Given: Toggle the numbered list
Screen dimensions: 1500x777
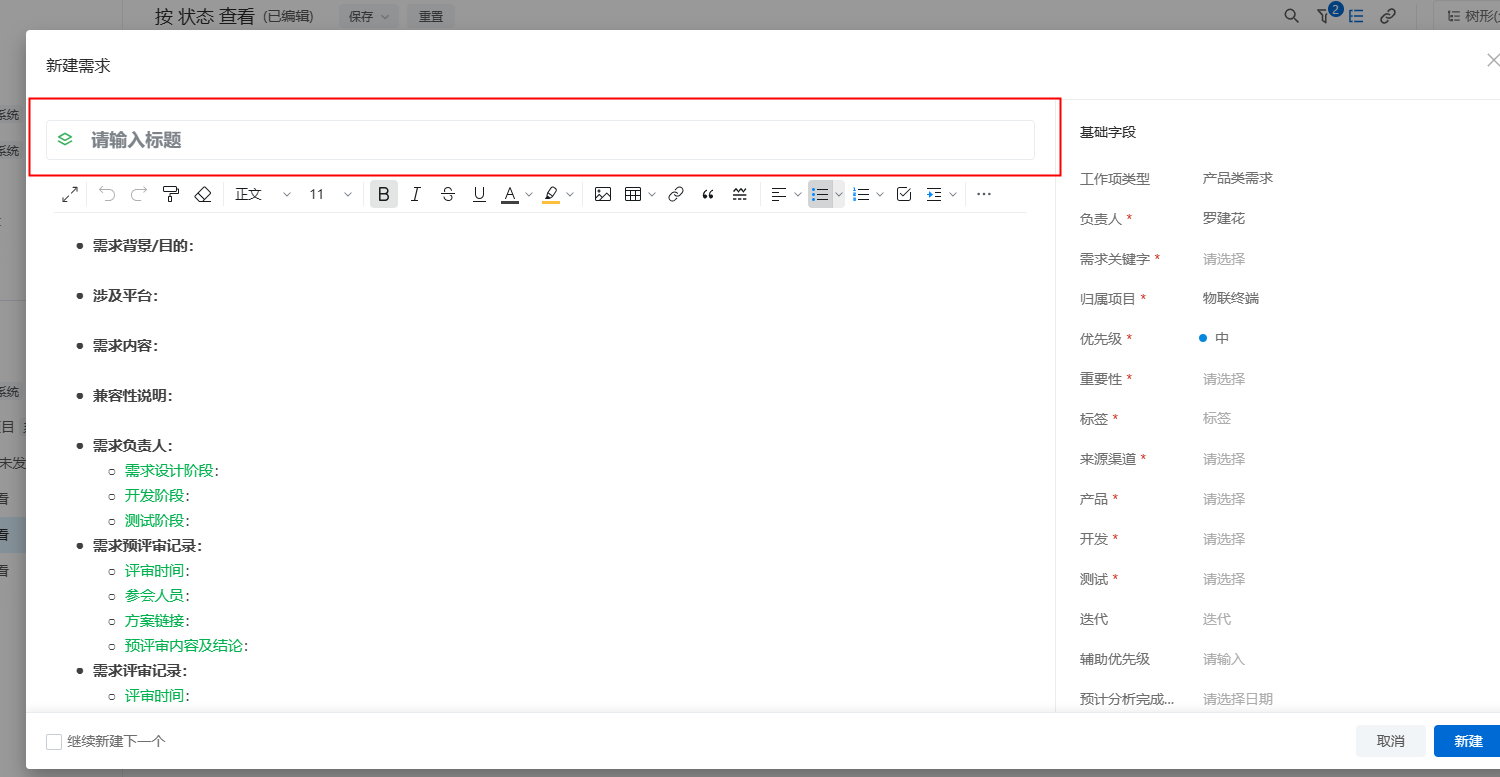Looking at the screenshot, I should click(x=861, y=194).
